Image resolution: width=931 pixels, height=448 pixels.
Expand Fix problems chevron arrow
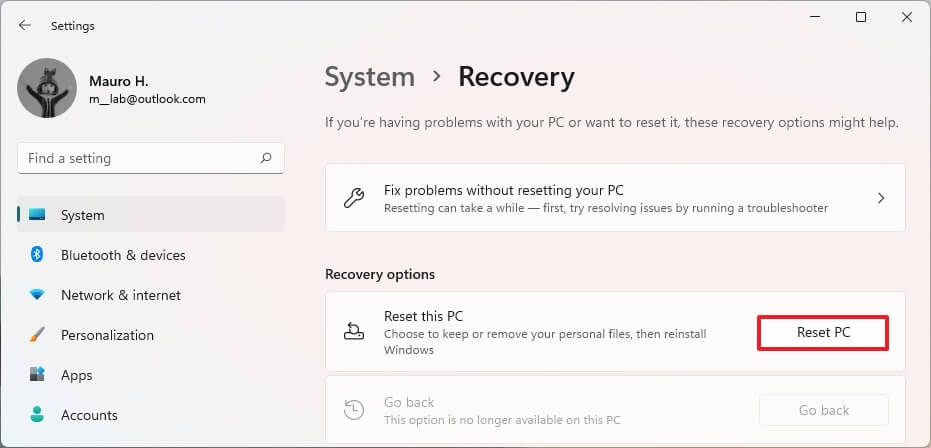[x=881, y=198]
